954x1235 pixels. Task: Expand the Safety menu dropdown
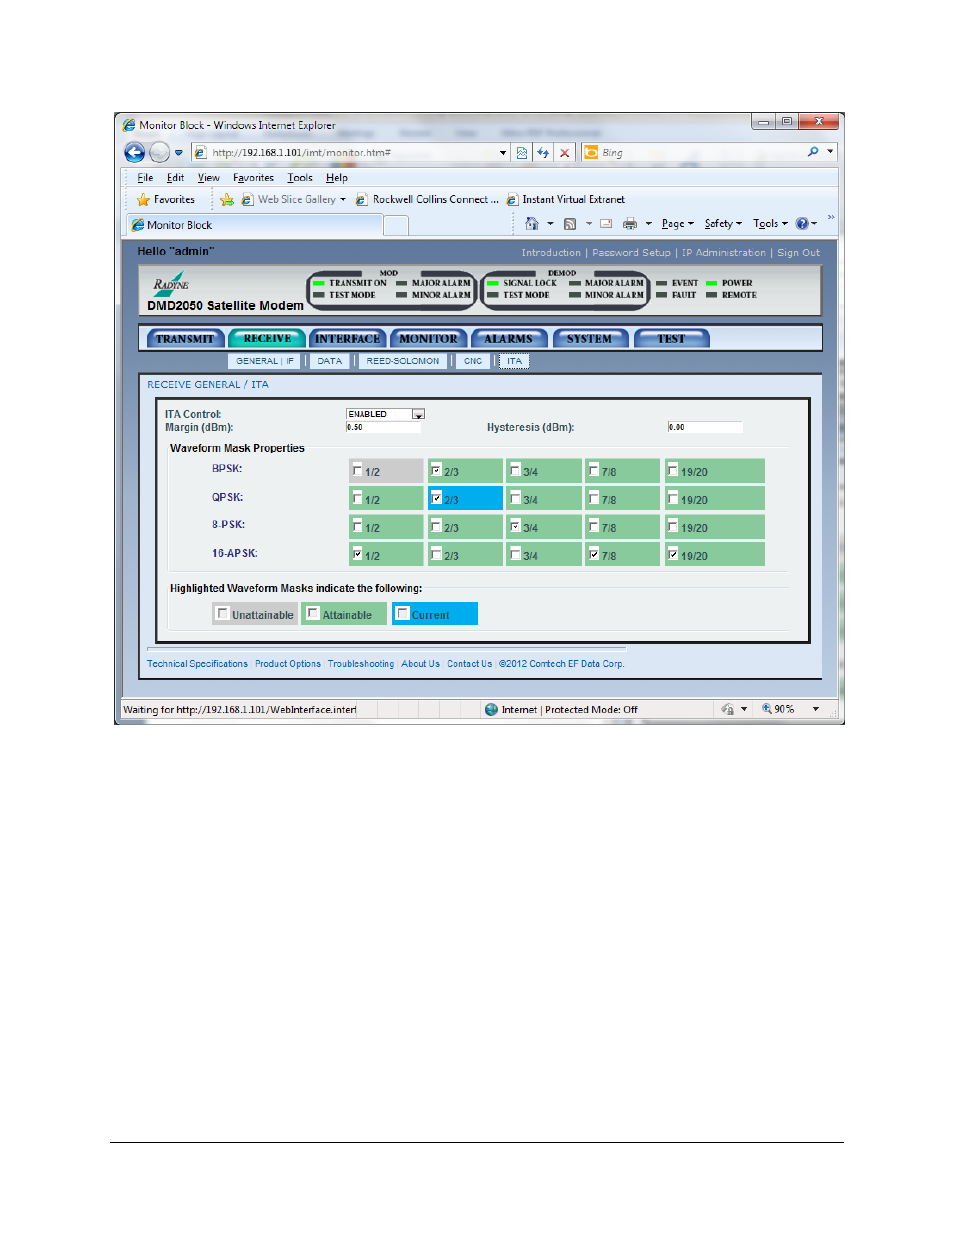pyautogui.click(x=723, y=224)
